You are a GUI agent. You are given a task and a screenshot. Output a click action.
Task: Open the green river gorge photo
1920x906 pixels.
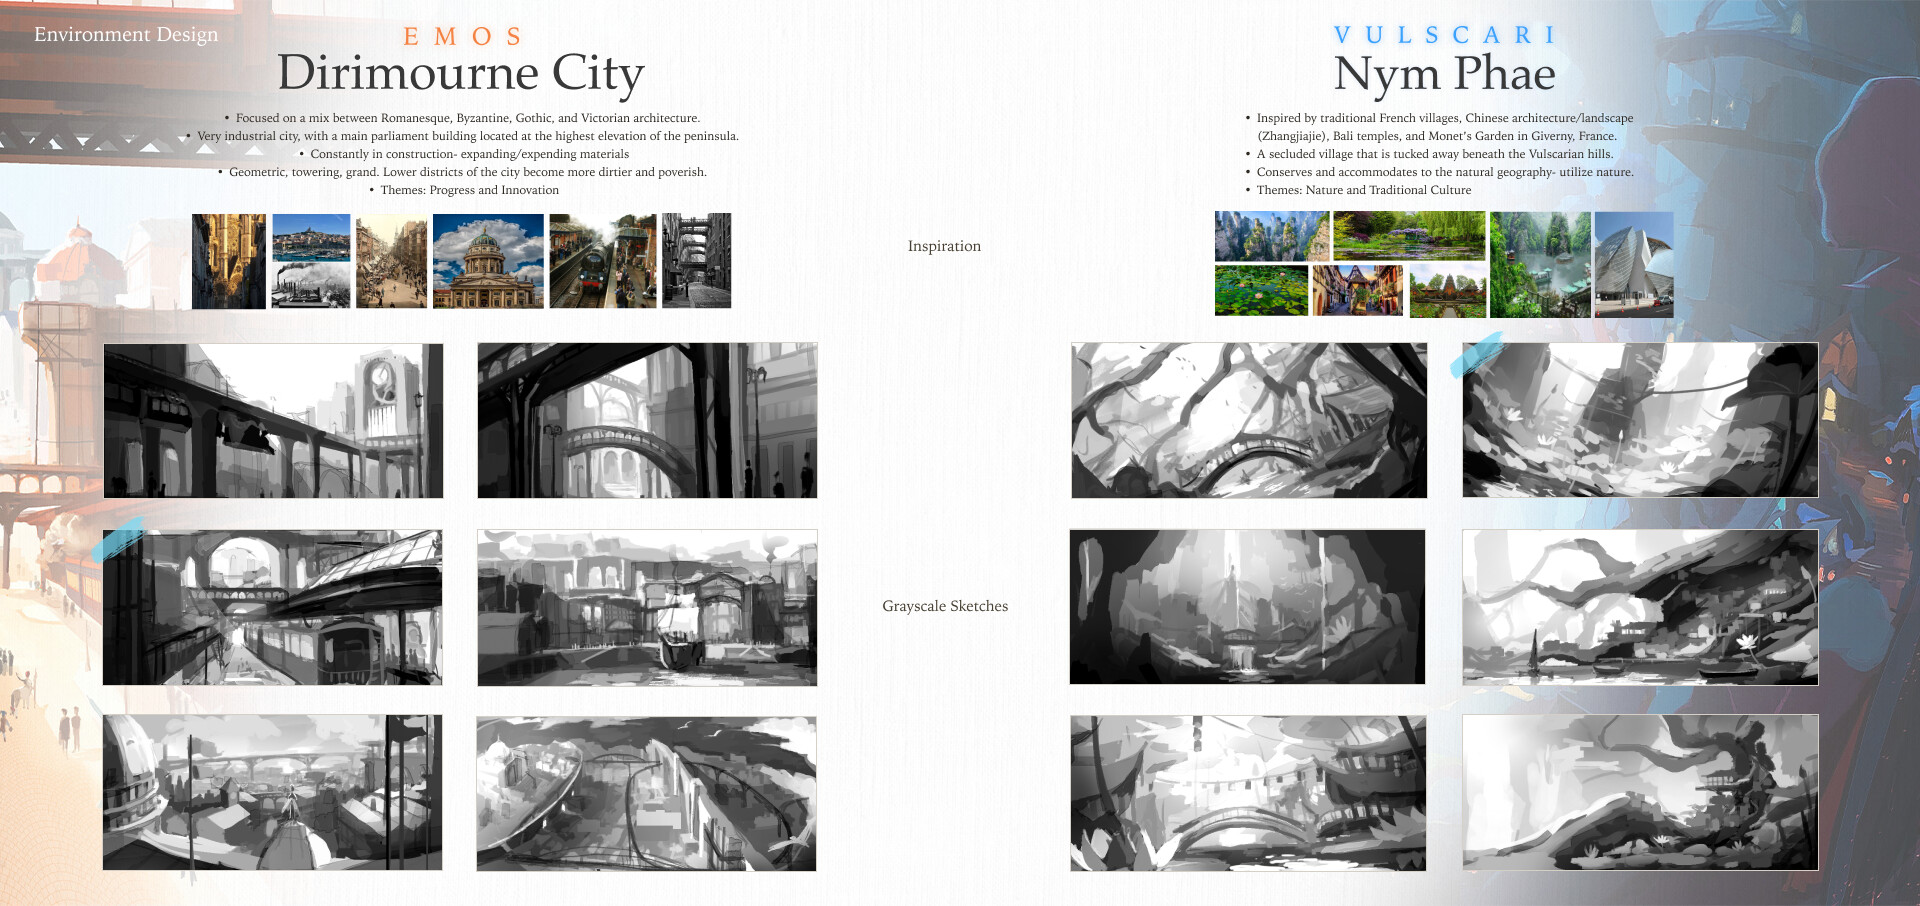[x=1540, y=264]
